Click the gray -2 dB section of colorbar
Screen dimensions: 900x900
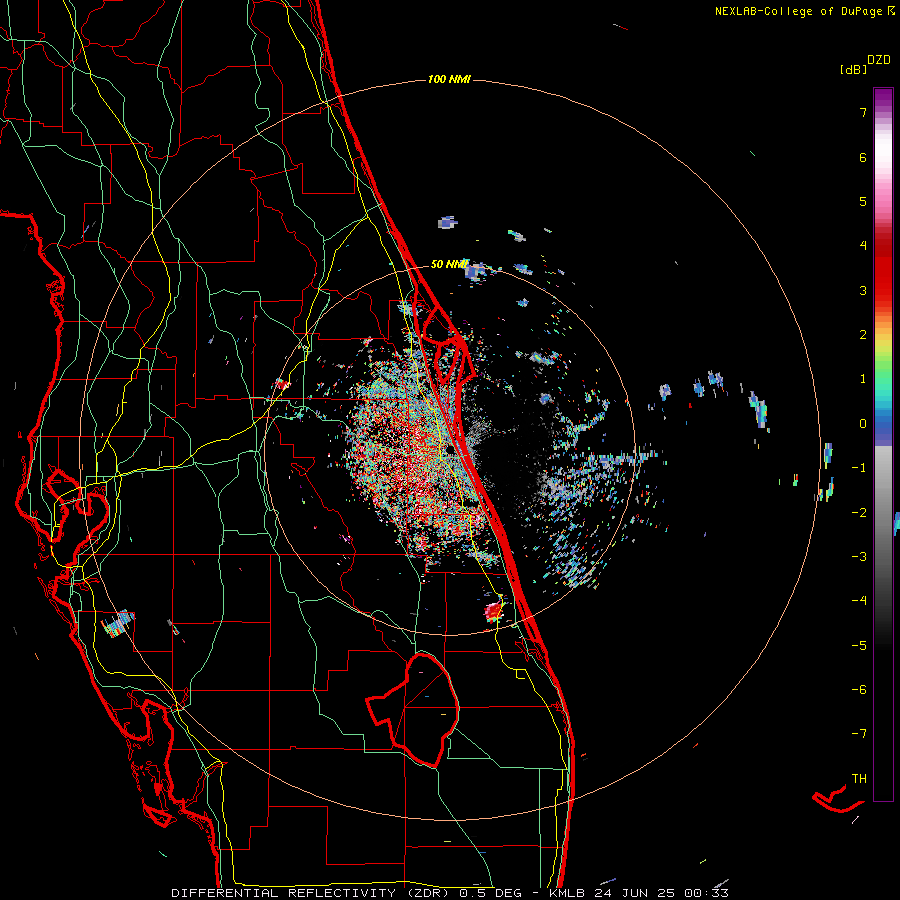pos(883,512)
